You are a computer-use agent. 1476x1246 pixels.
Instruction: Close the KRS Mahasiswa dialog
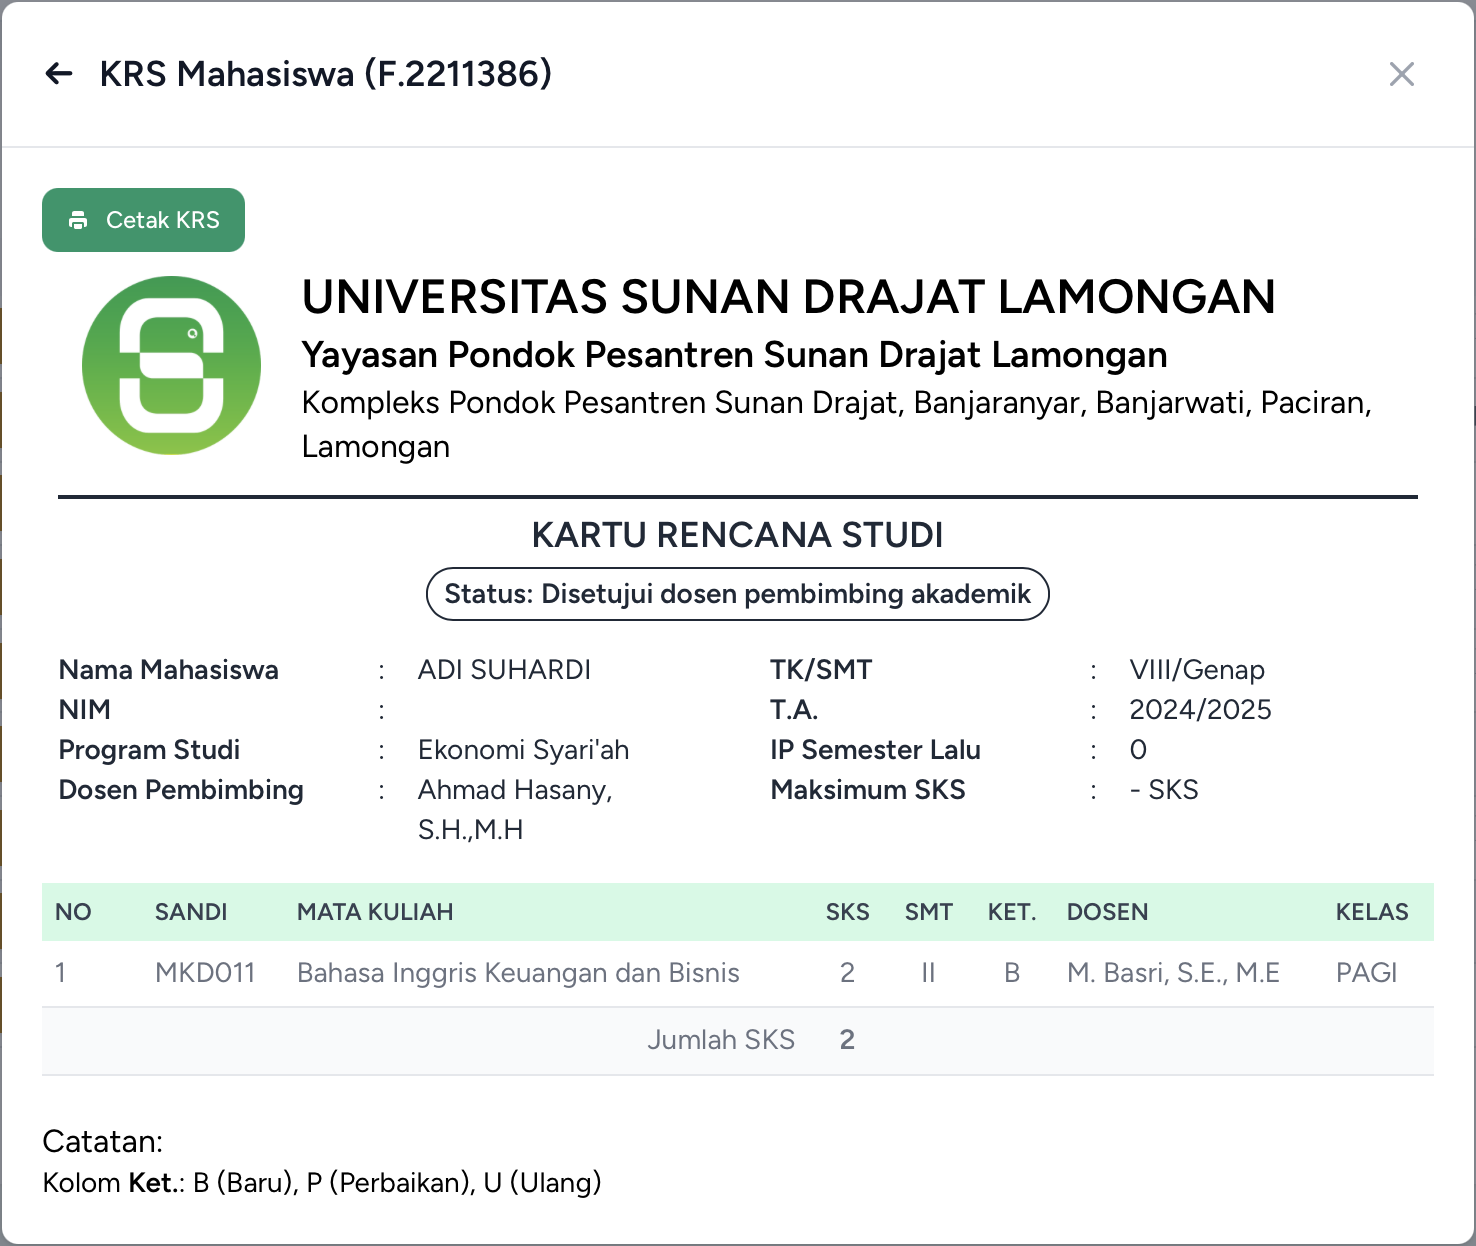coord(1401,74)
